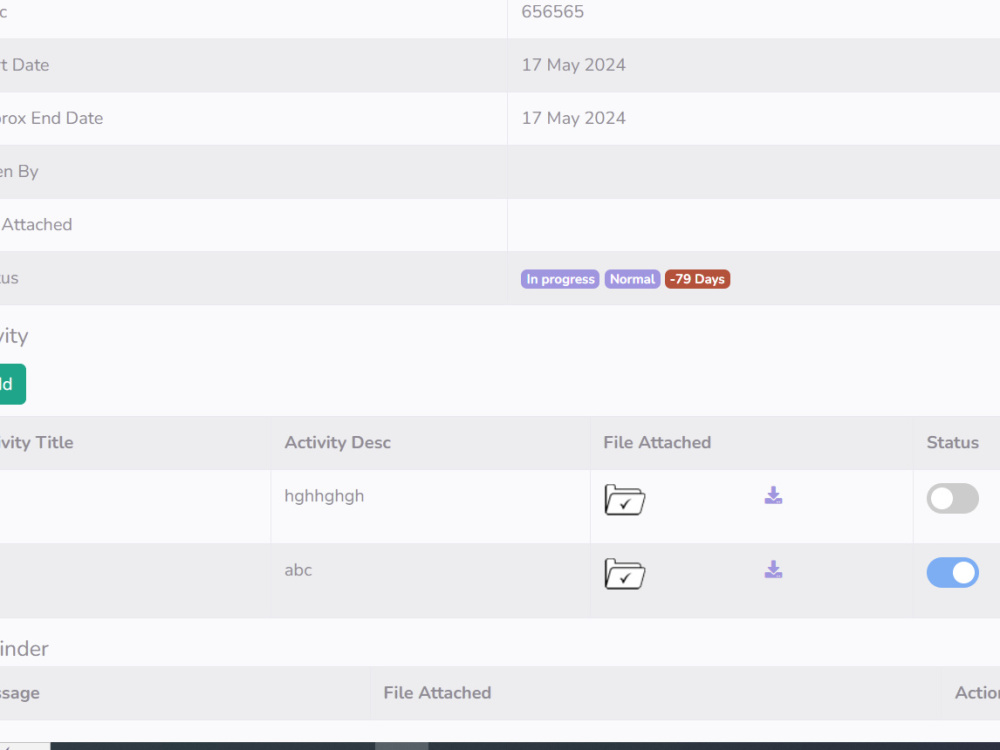Click the In progress status badge
The height and width of the screenshot is (750, 1000).
pos(560,279)
